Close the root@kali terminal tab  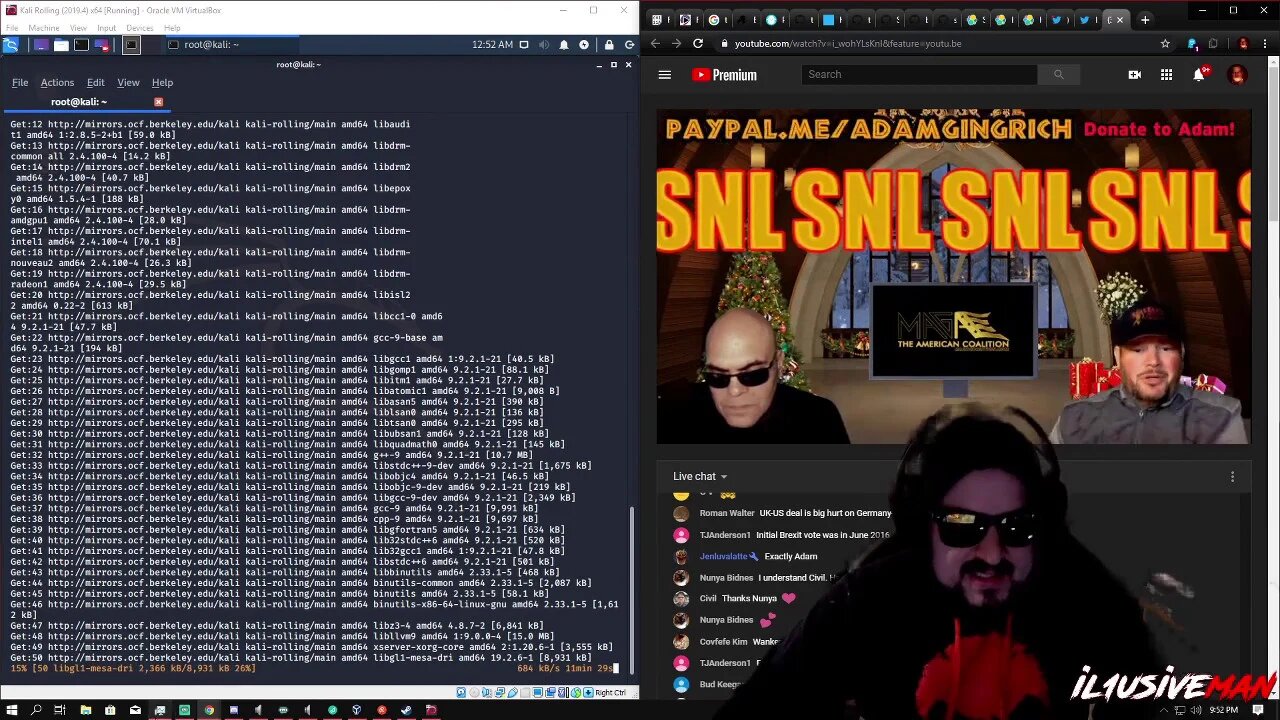point(158,102)
